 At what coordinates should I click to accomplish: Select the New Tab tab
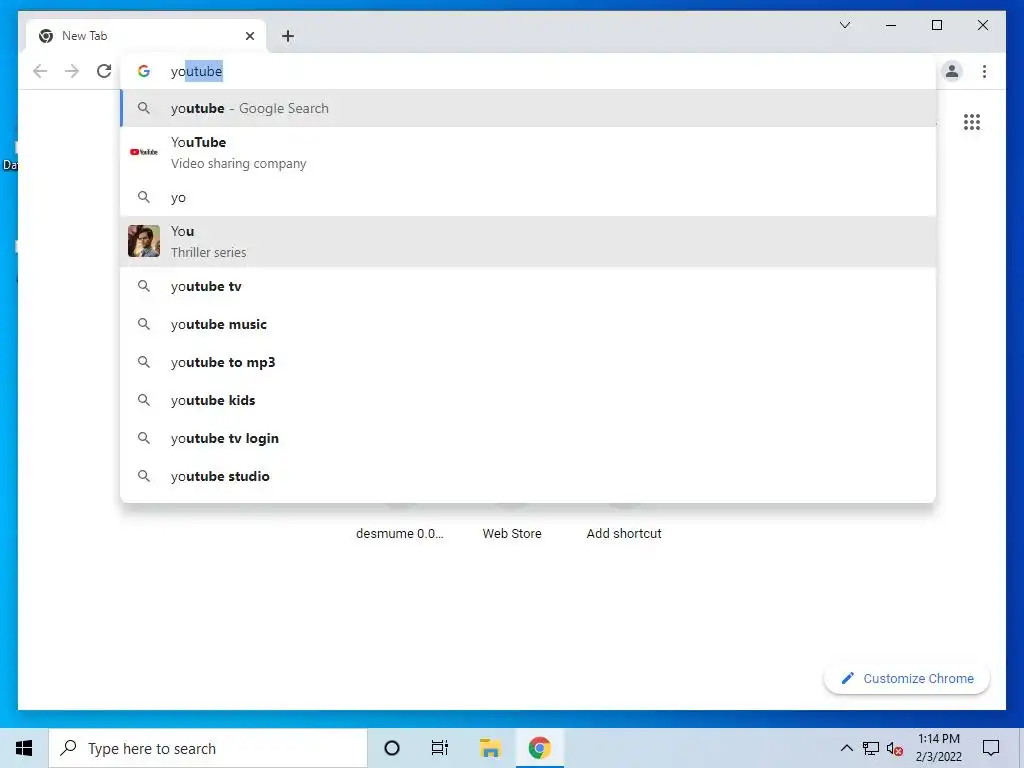pos(146,36)
